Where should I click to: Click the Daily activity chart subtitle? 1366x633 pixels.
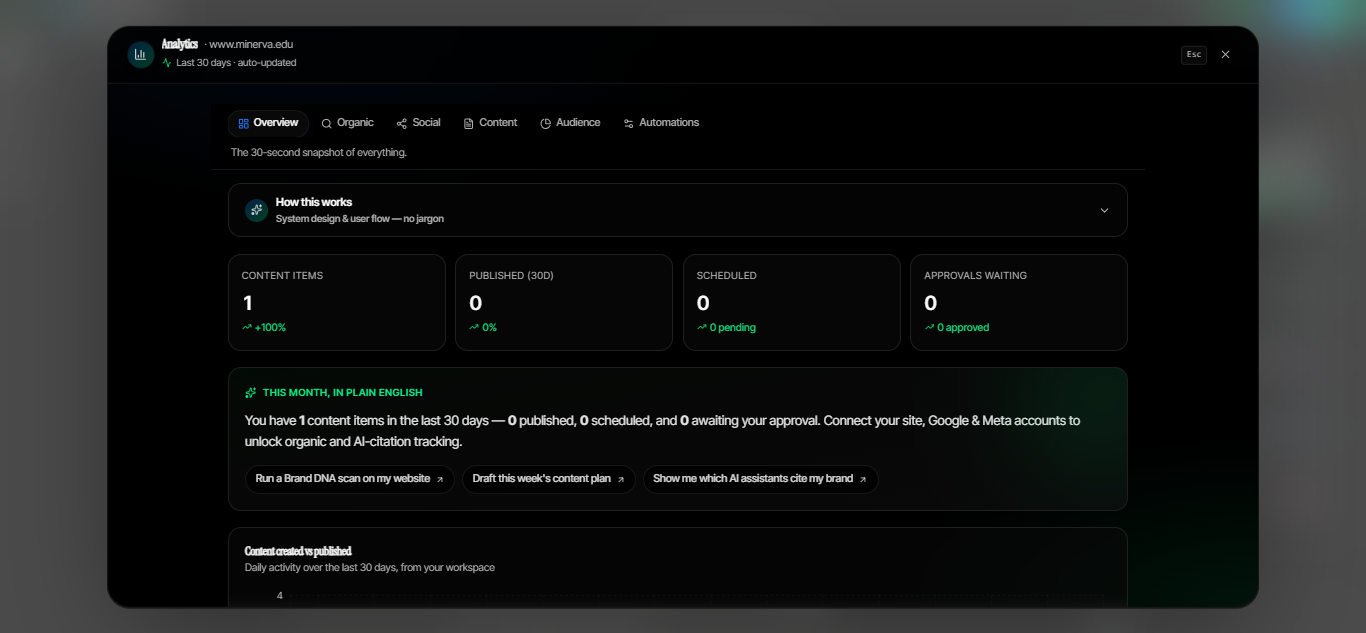click(370, 568)
